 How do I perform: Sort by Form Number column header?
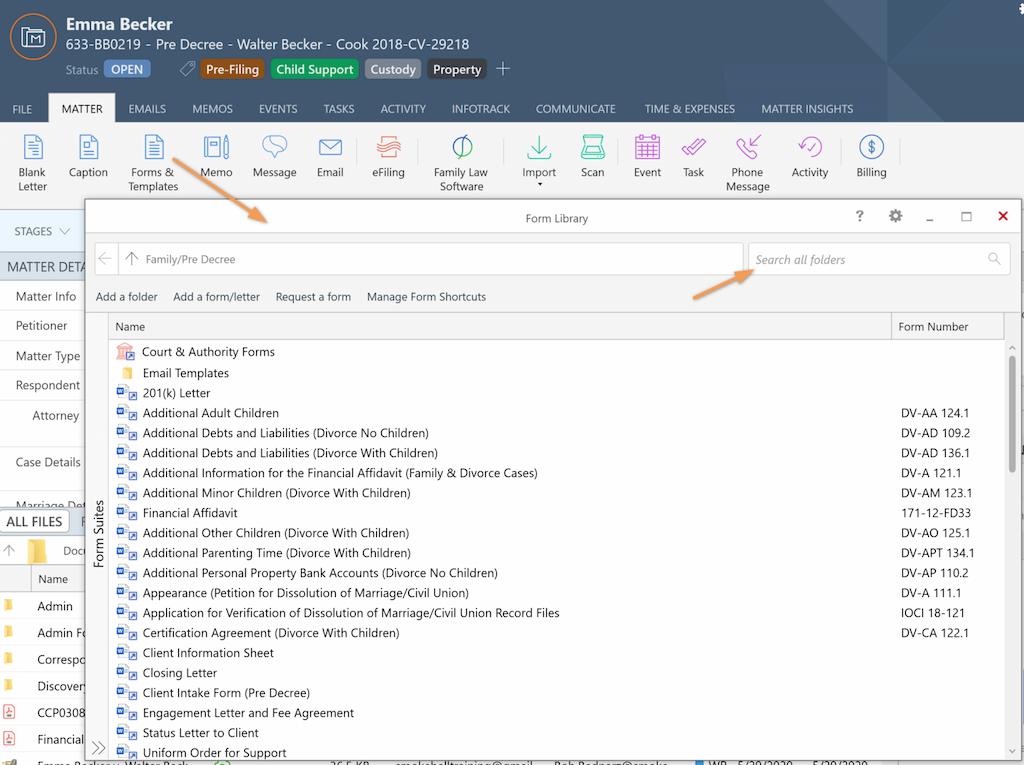947,327
